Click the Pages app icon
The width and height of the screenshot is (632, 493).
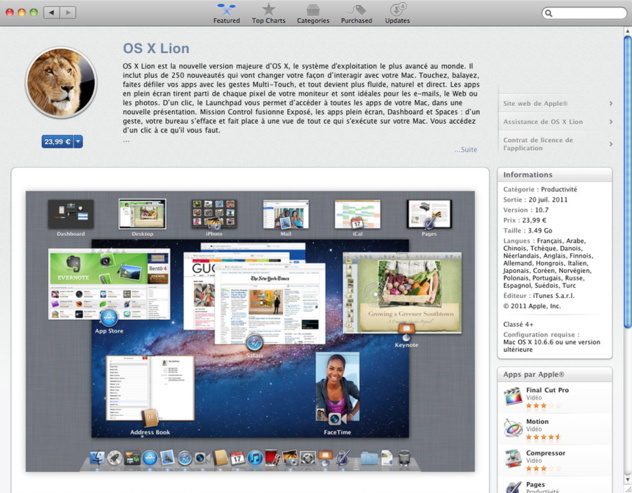(x=513, y=487)
